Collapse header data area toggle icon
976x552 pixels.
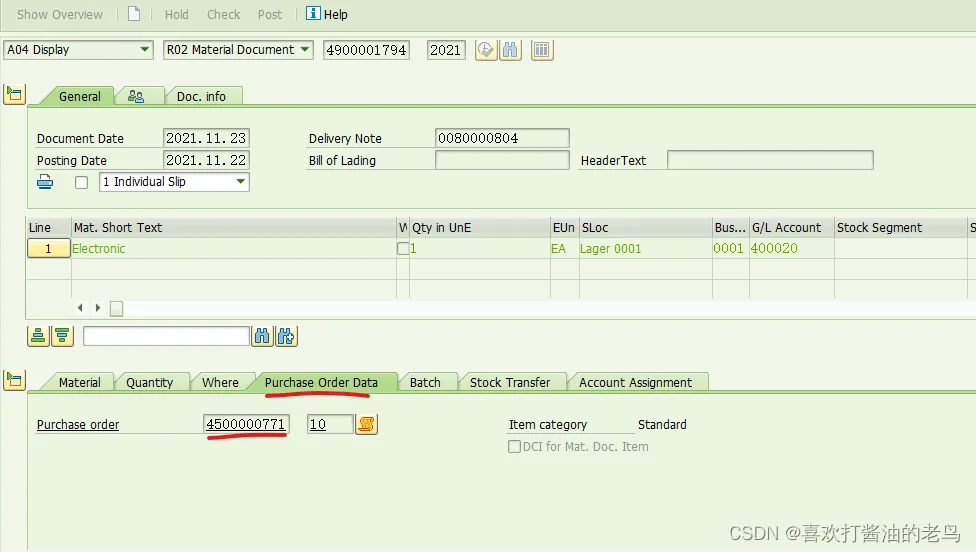tap(14, 95)
